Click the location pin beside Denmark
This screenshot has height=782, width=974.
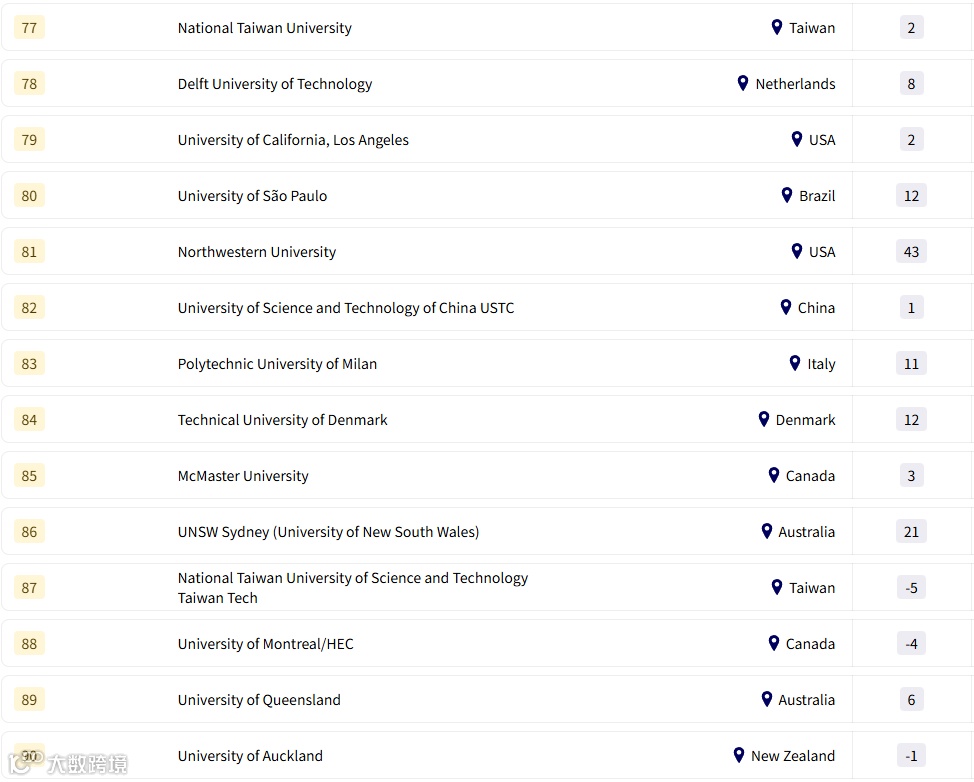[x=764, y=419]
